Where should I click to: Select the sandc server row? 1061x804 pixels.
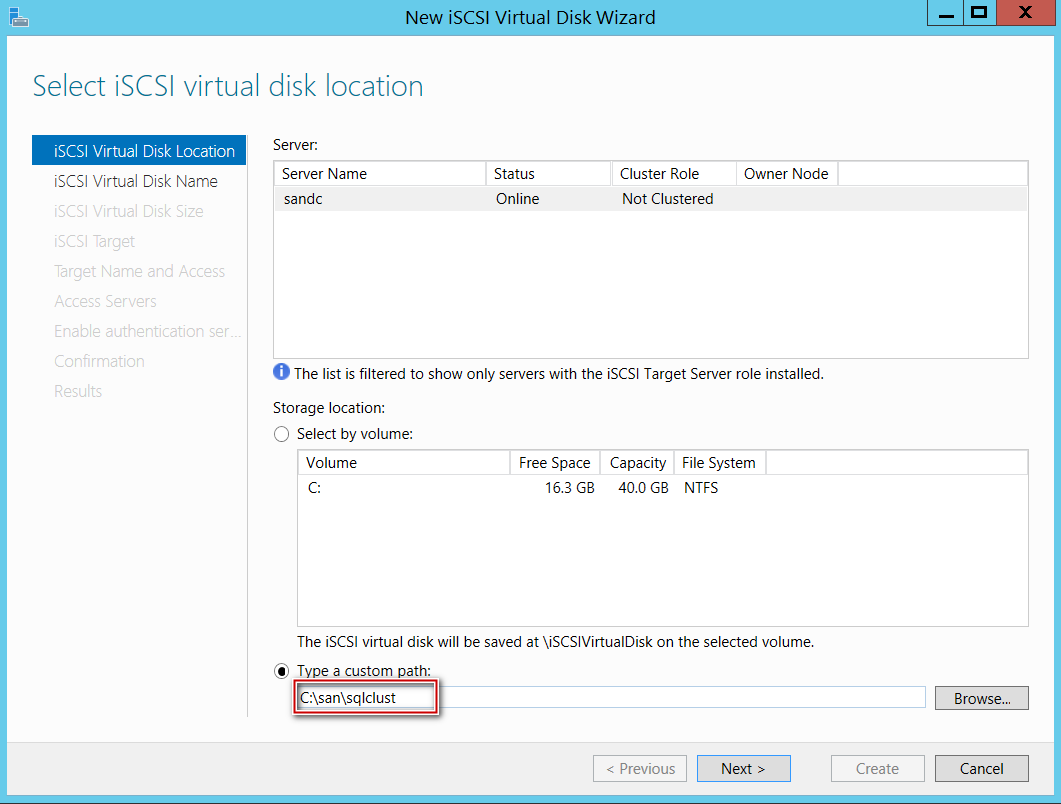point(650,199)
